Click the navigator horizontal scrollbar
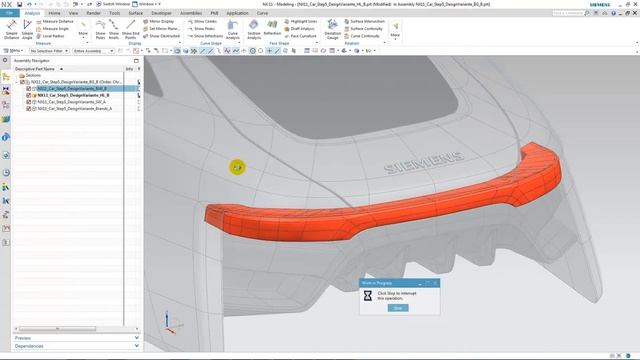Viewport: 640px width, 360px height. pyautogui.click(x=57, y=329)
